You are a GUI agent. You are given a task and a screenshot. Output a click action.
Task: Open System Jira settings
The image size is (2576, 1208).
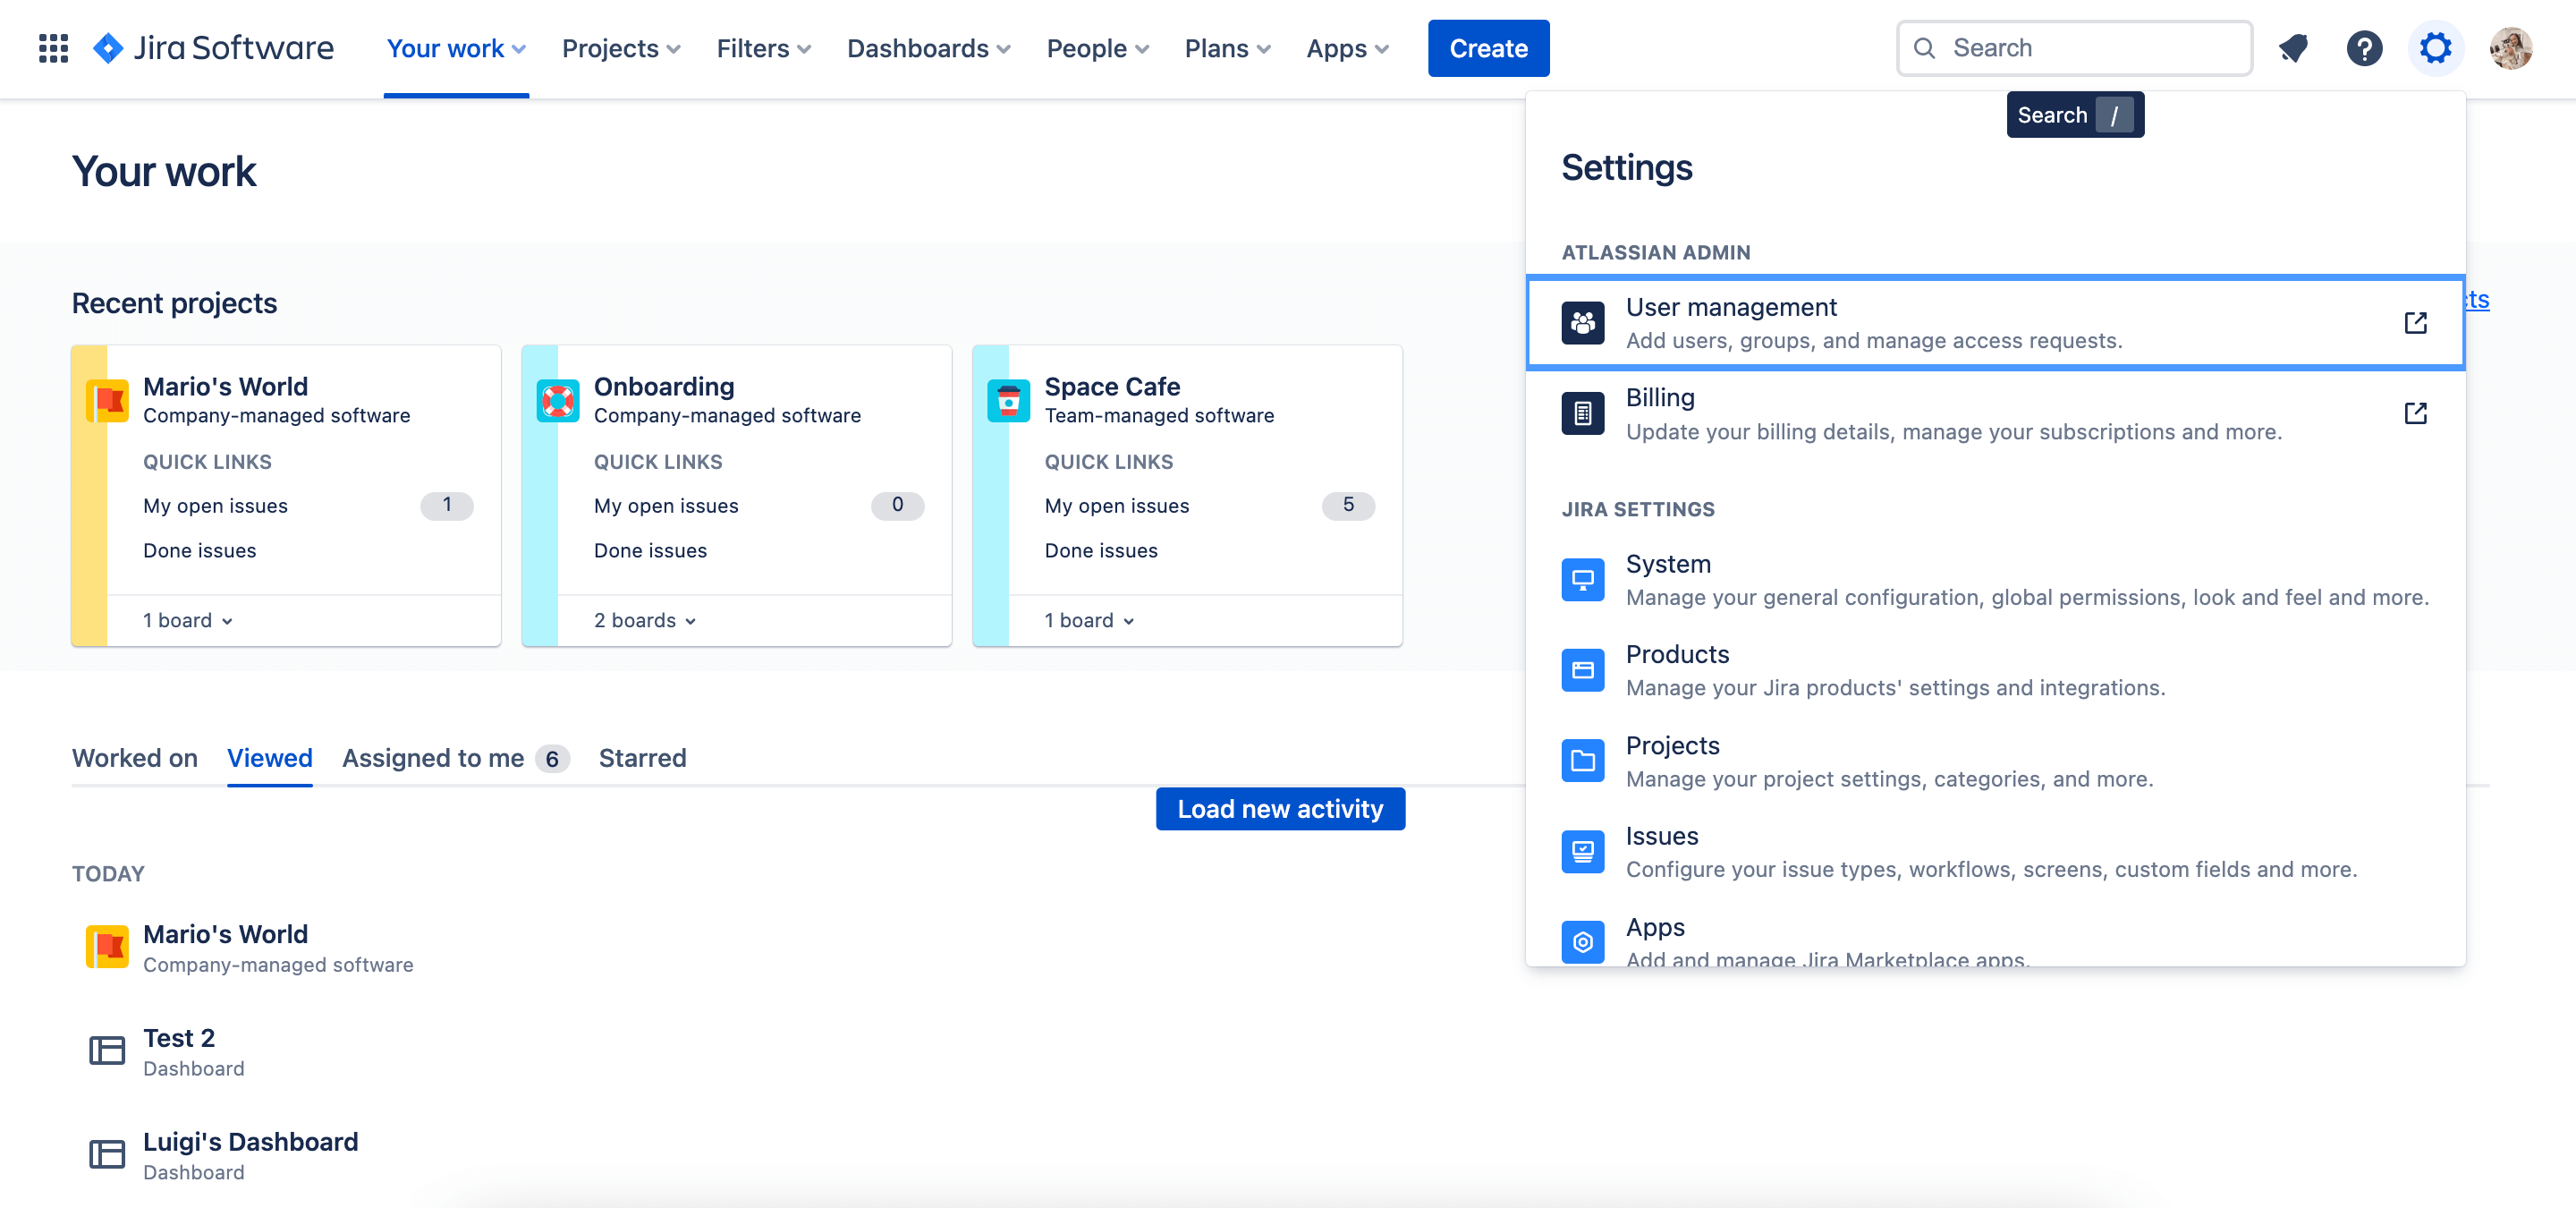pos(1667,564)
